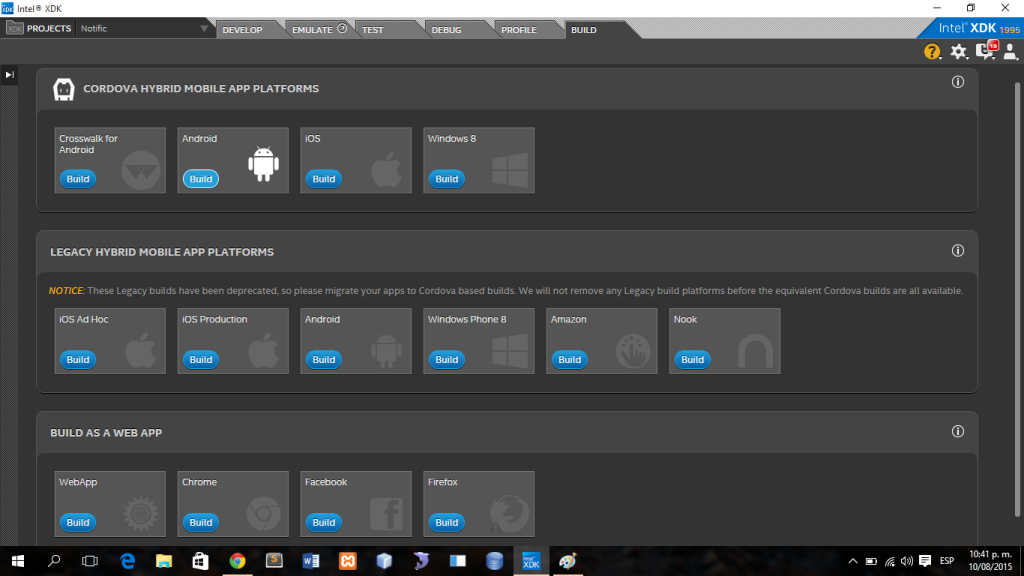Open settings gear icon in toolbar
The width and height of the screenshot is (1024, 576).
point(958,52)
